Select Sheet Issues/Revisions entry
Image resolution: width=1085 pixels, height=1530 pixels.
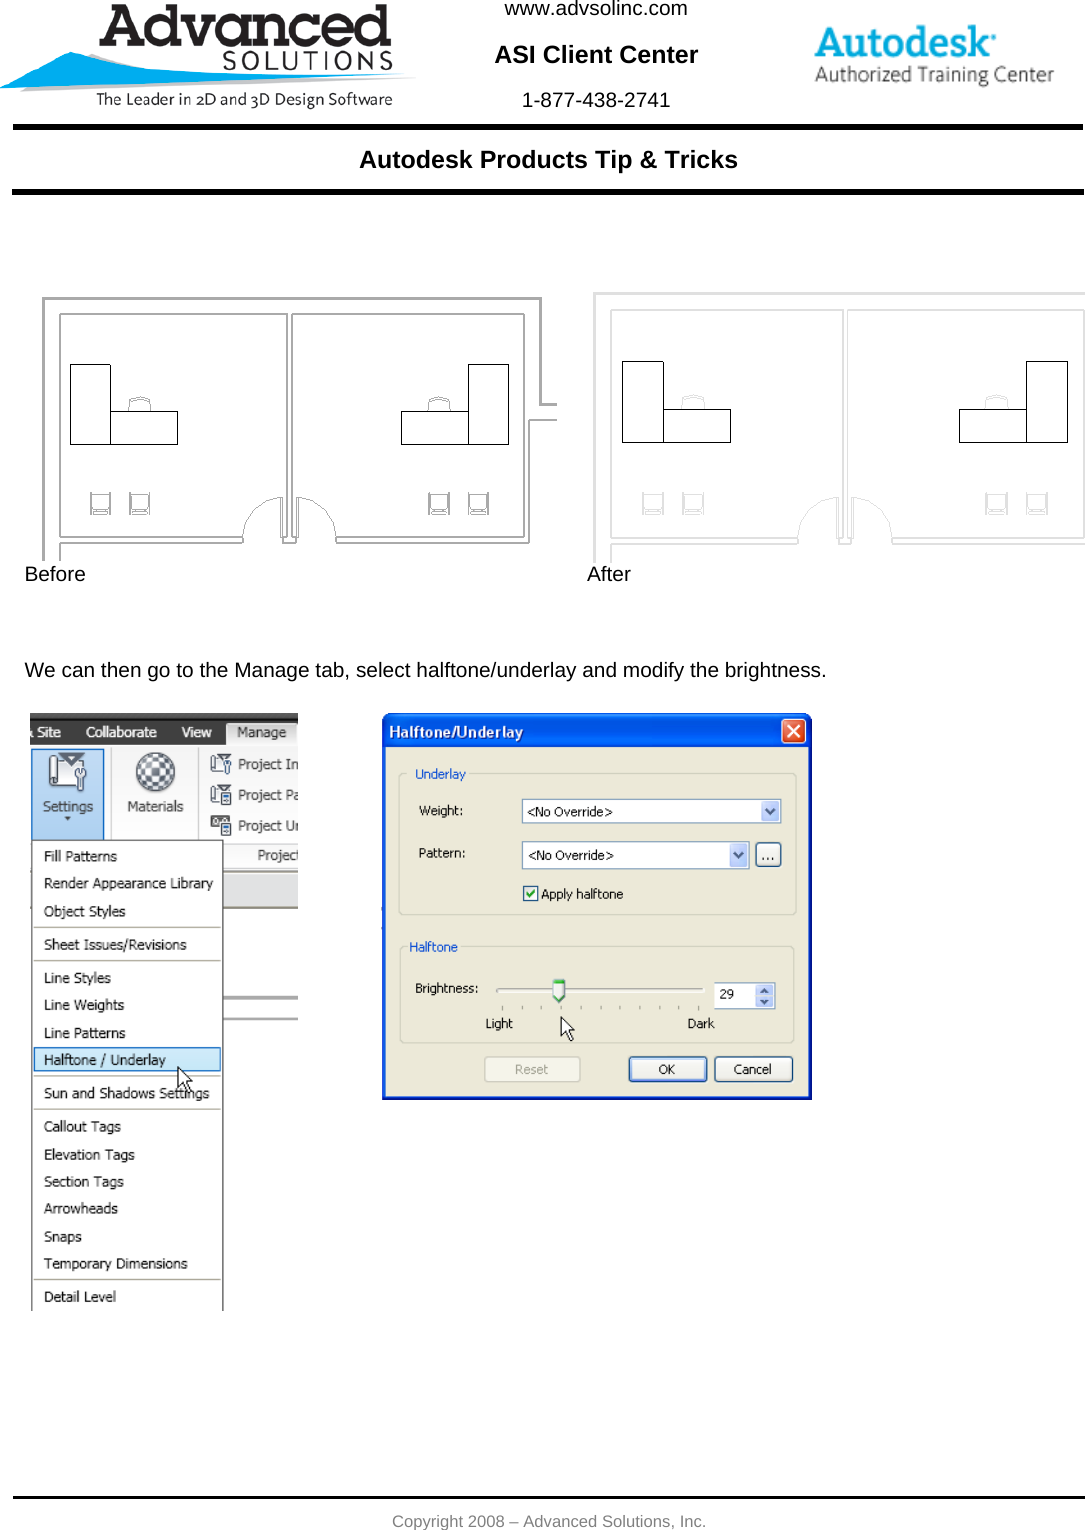click(127, 944)
